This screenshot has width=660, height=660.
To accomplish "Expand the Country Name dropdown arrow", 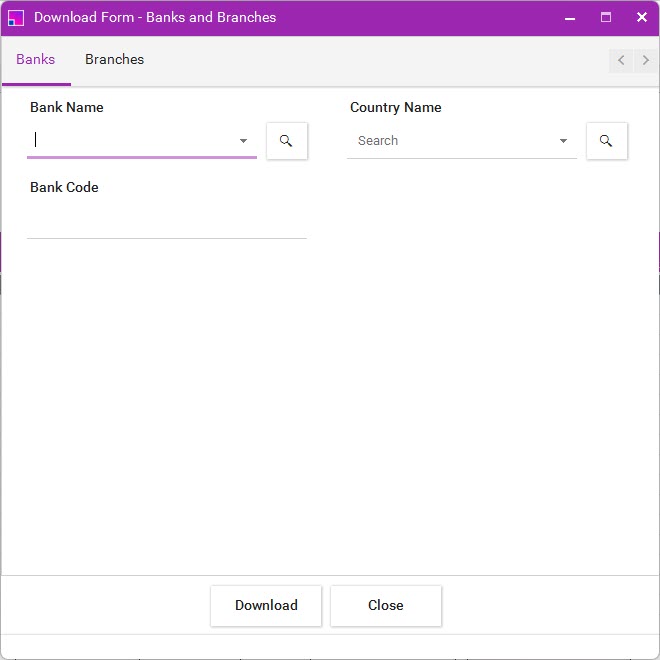I will pos(563,141).
